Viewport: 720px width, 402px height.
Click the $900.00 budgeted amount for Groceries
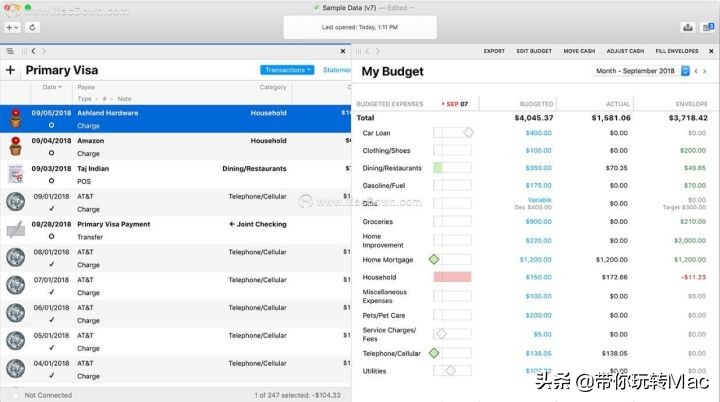point(539,221)
